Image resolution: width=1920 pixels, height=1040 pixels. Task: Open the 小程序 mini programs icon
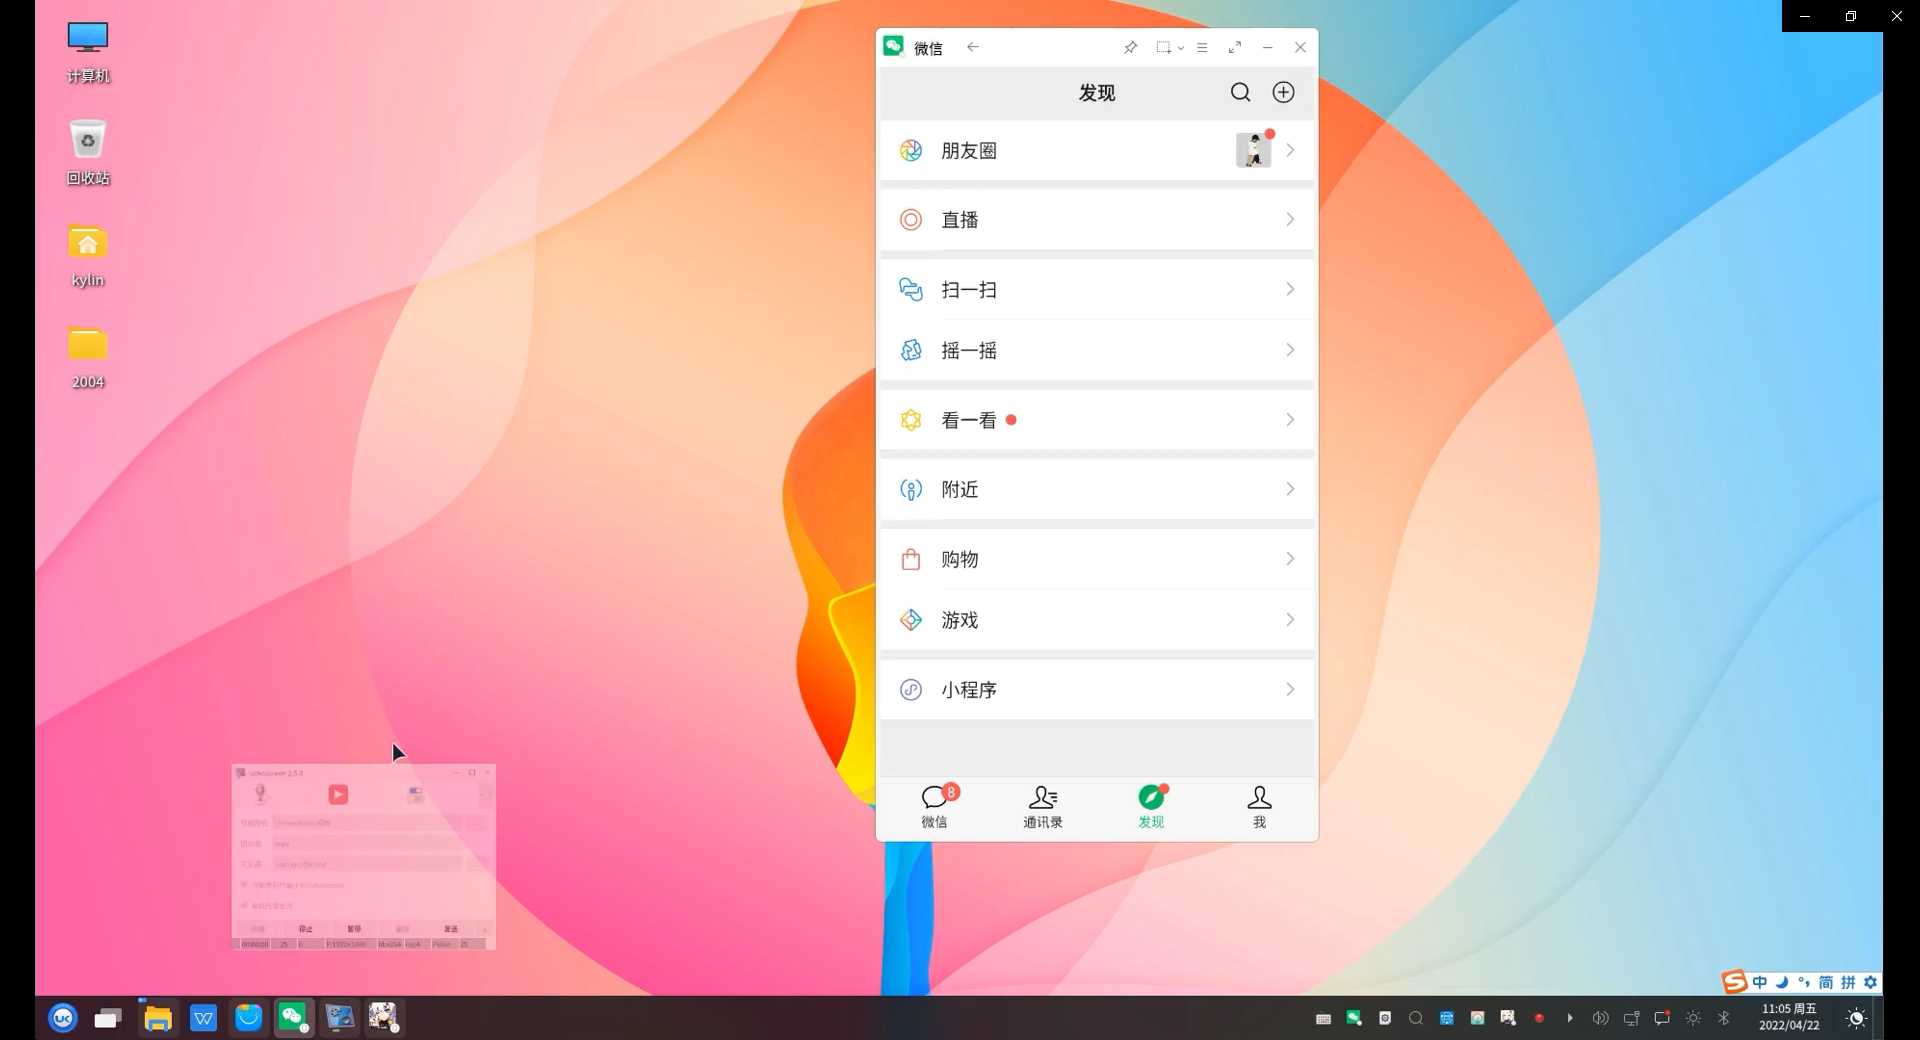click(911, 690)
